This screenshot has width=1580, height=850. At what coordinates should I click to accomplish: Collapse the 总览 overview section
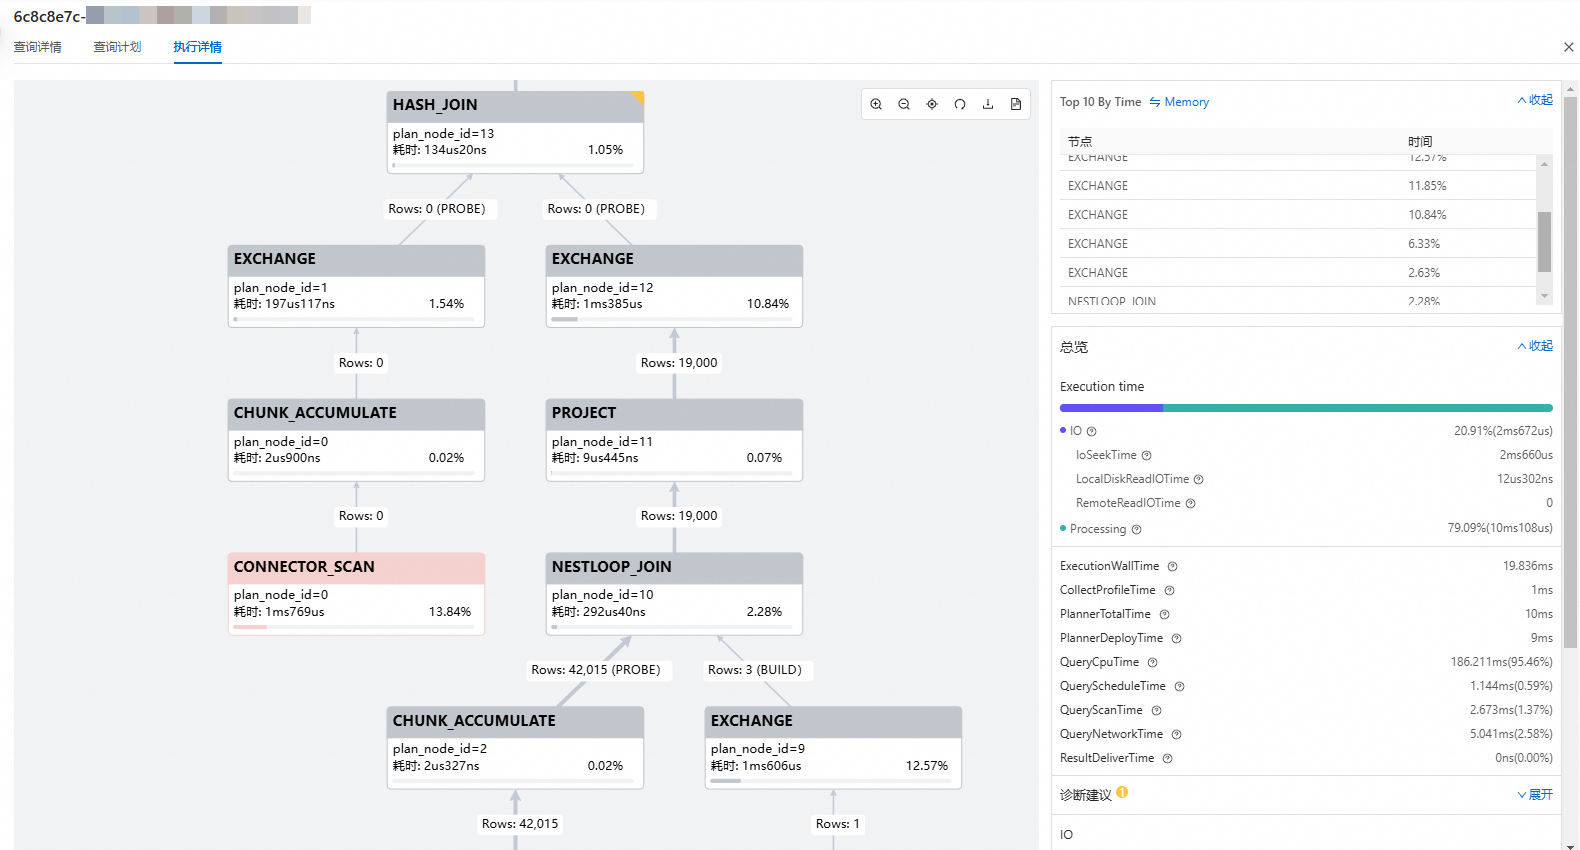(x=1535, y=346)
